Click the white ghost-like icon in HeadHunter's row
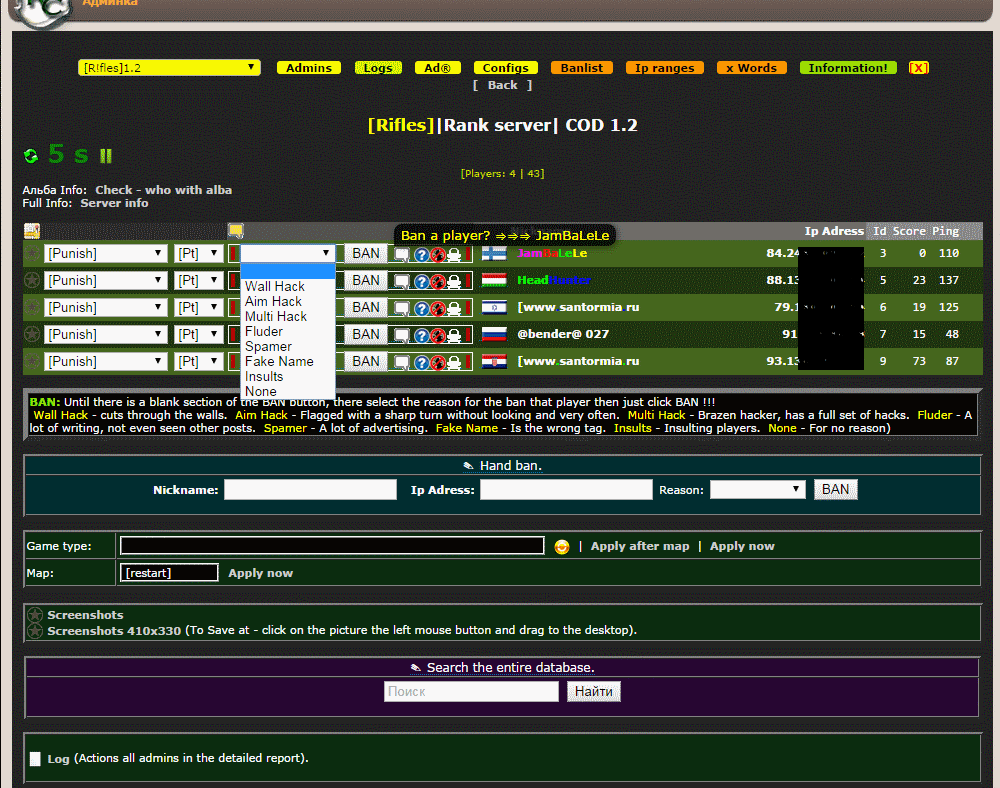This screenshot has height=788, width=1000. click(x=454, y=282)
